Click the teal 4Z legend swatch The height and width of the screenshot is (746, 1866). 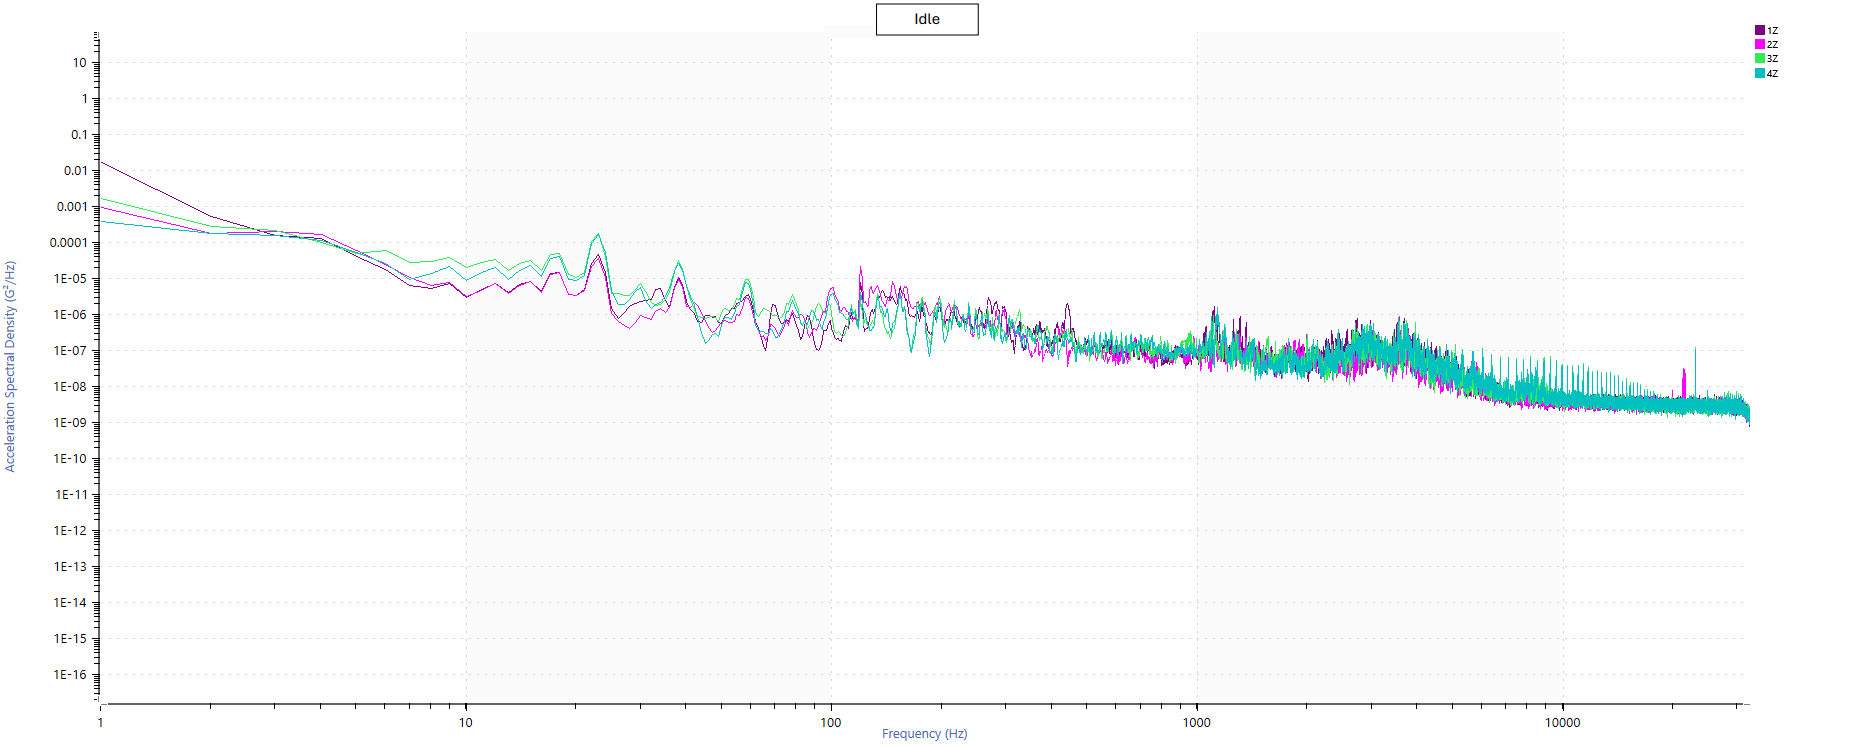[x=1760, y=73]
